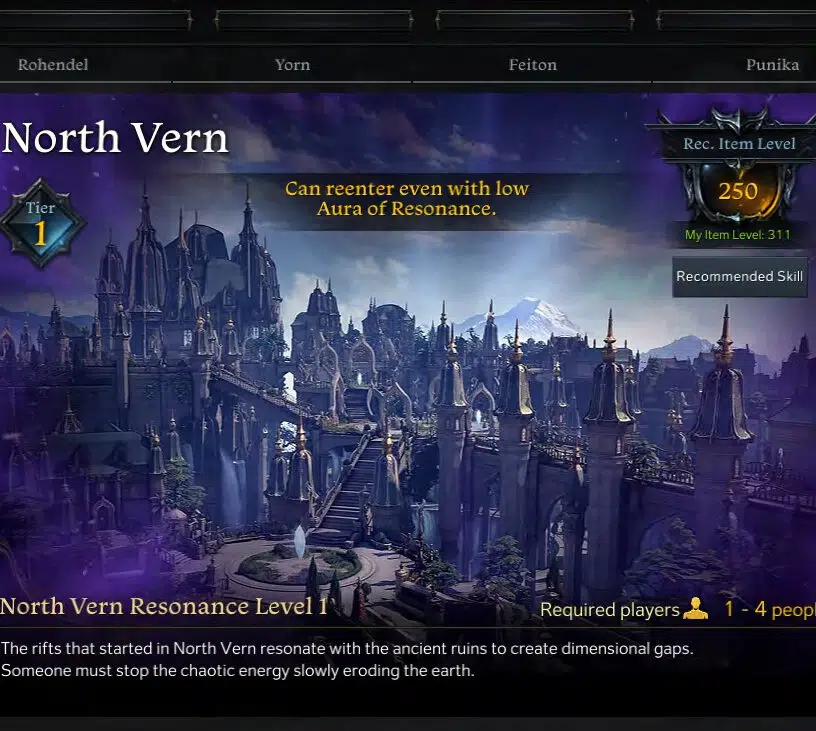Click the dungeon description about dimensional gaps
This screenshot has height=731, width=816.
347,660
